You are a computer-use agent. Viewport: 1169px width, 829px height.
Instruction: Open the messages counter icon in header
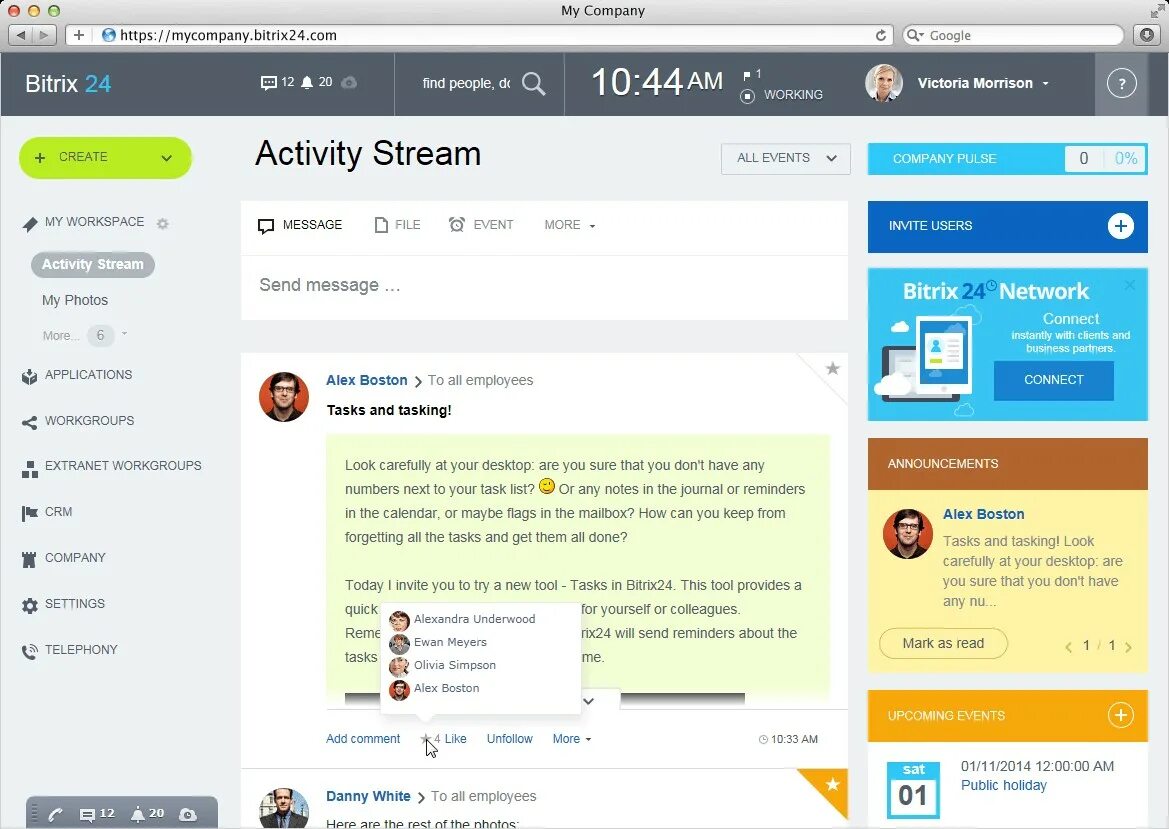(x=269, y=83)
